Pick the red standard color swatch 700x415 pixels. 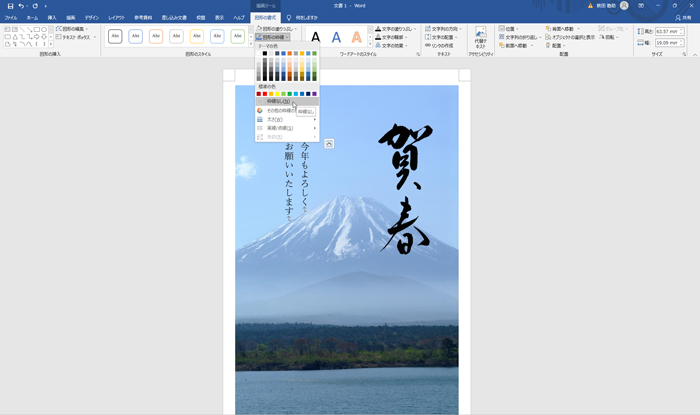point(265,93)
